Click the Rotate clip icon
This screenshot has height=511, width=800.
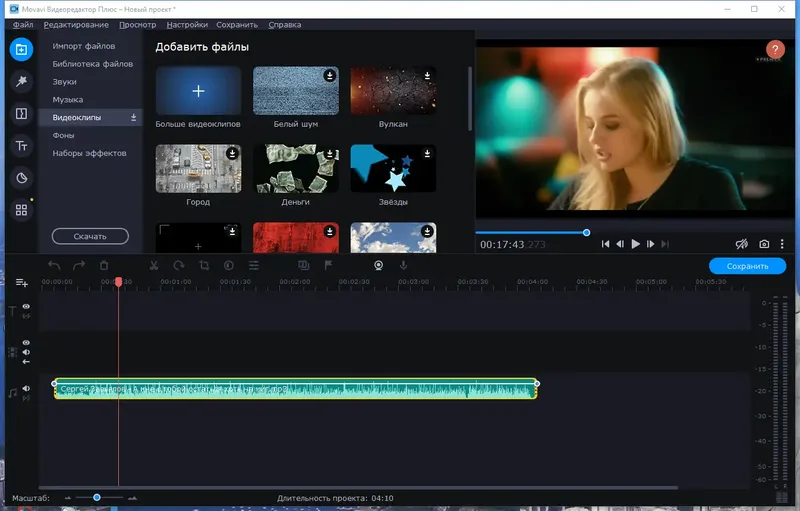179,265
